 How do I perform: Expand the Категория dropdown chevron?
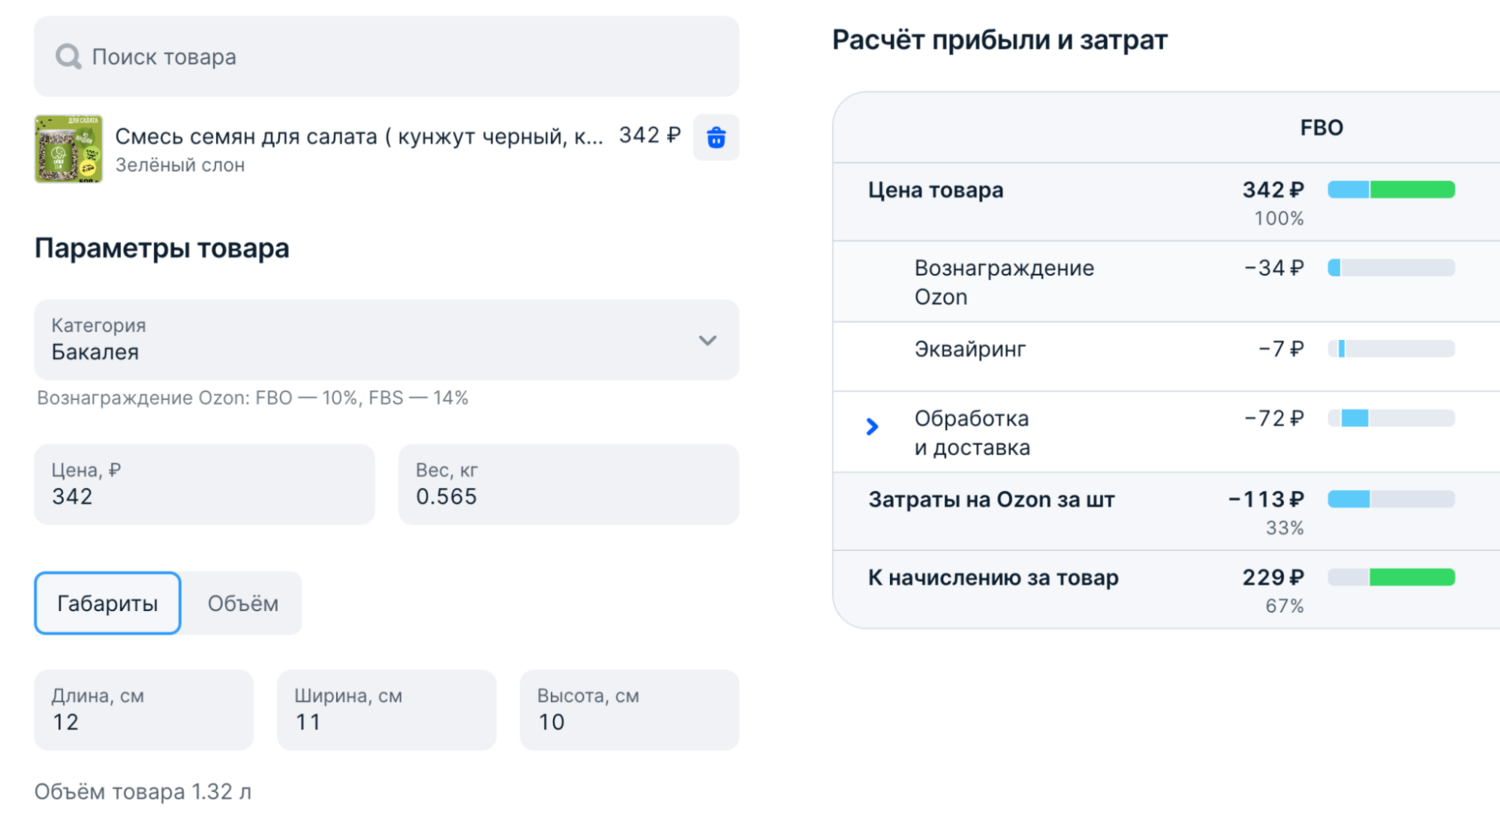(x=707, y=341)
